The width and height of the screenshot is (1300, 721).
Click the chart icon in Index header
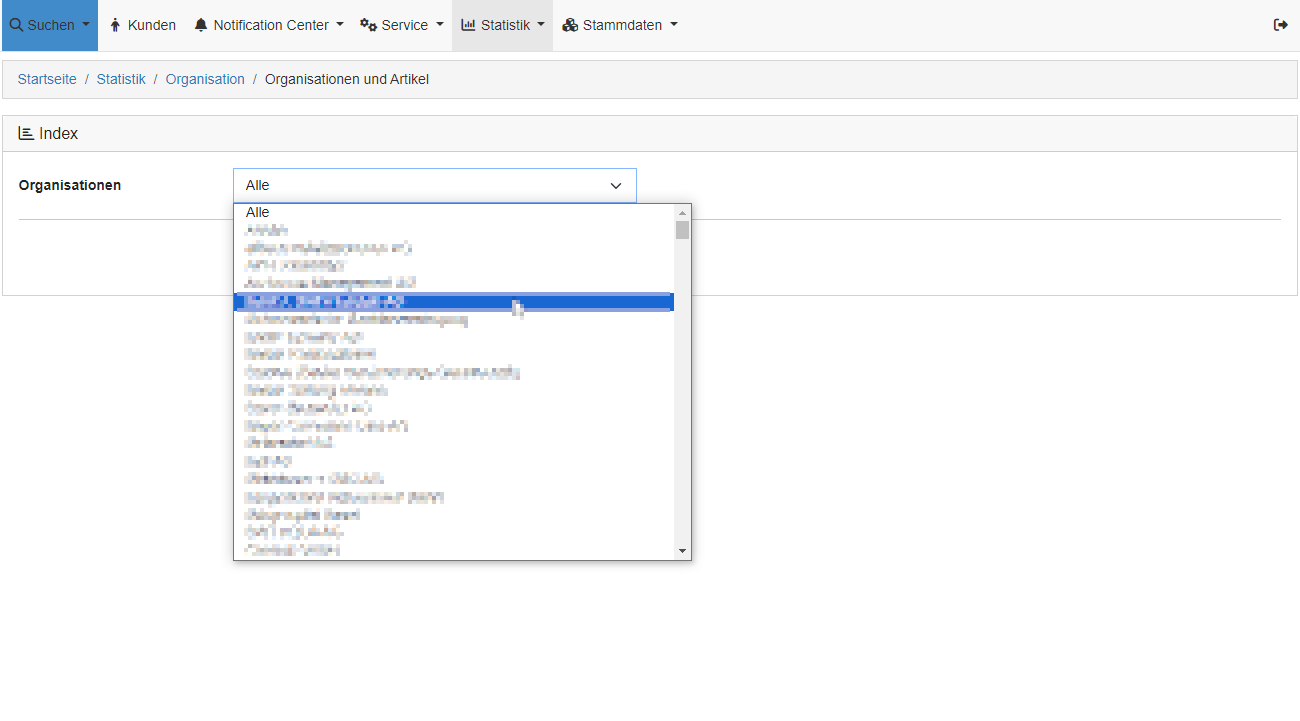tap(26, 133)
